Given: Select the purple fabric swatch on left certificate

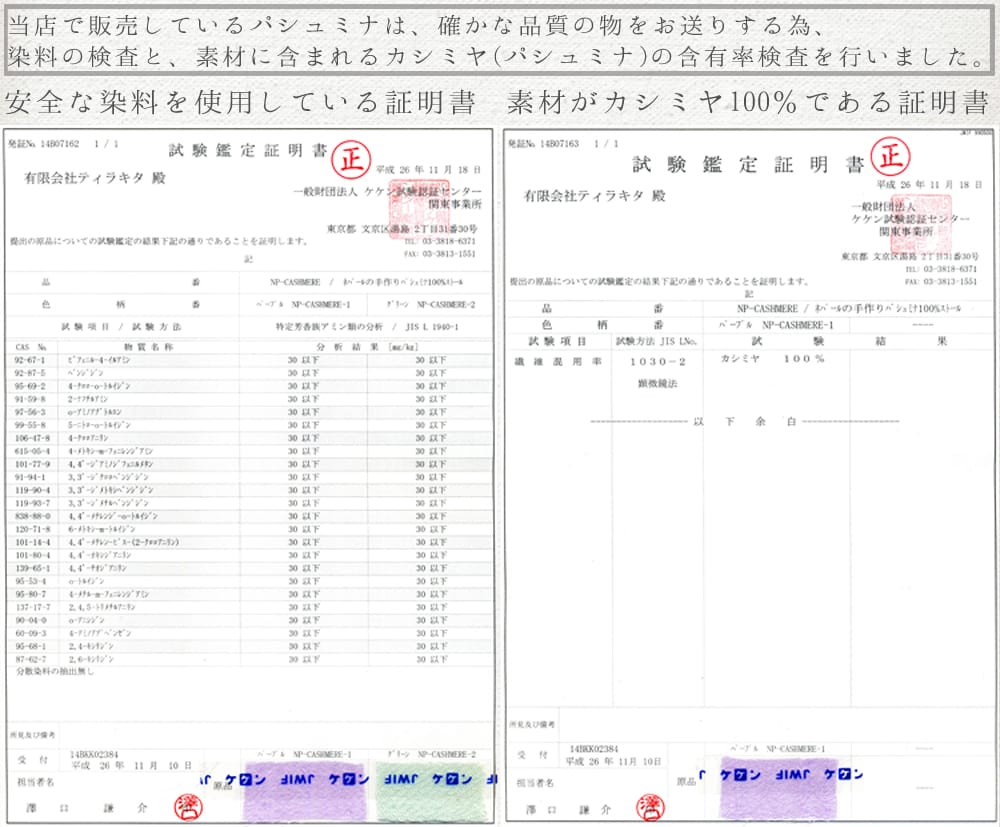Looking at the screenshot, I should click(305, 791).
